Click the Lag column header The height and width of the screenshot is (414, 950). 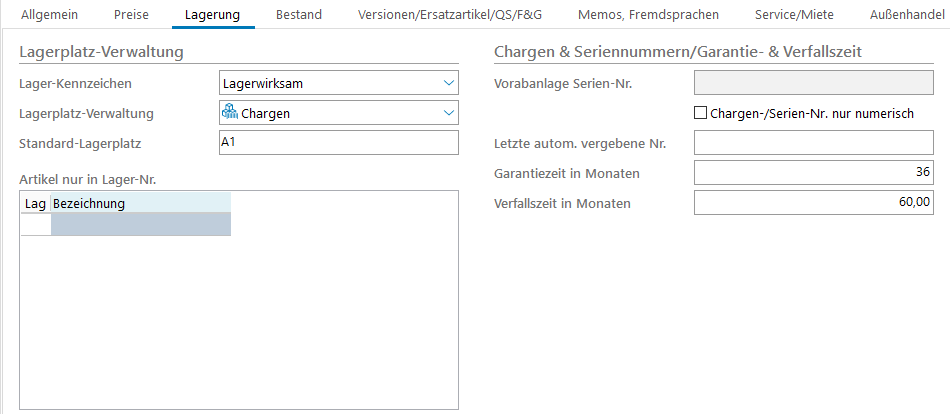35,203
